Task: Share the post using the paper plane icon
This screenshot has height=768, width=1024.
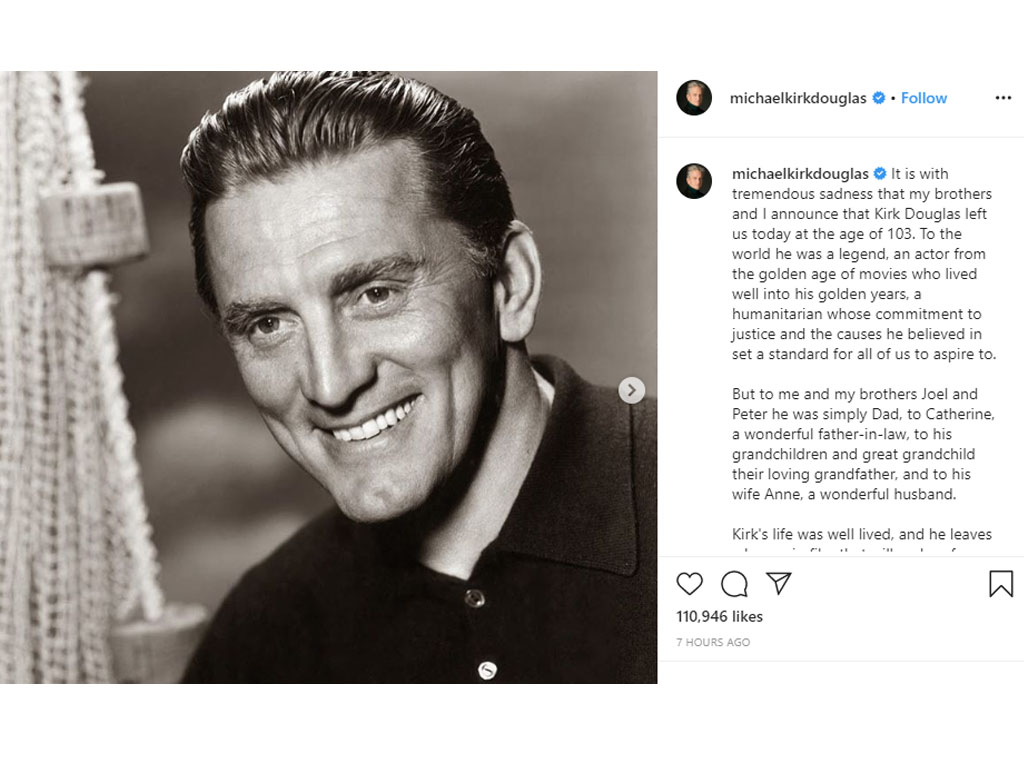Action: coord(779,583)
